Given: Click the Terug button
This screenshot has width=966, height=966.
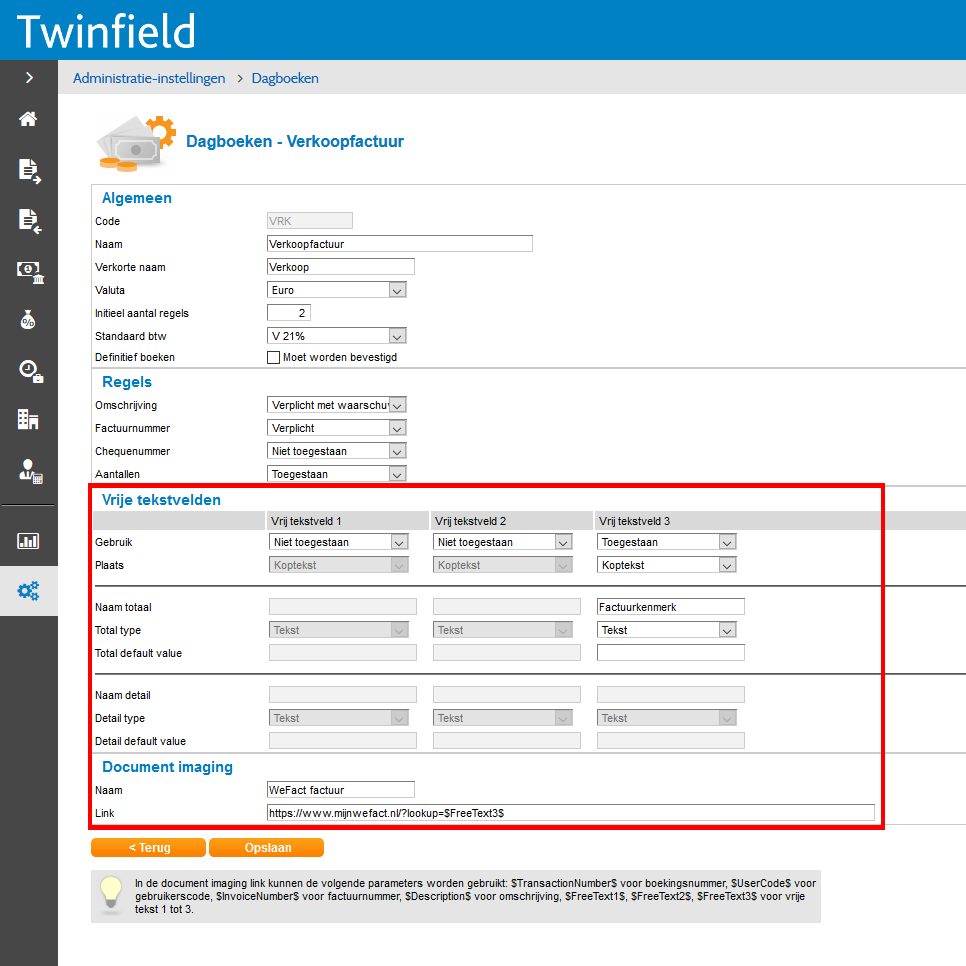Looking at the screenshot, I should (148, 846).
